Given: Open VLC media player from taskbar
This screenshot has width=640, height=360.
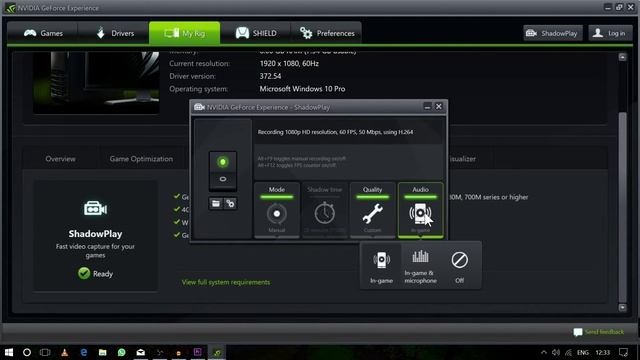Looking at the screenshot, I should [64, 352].
